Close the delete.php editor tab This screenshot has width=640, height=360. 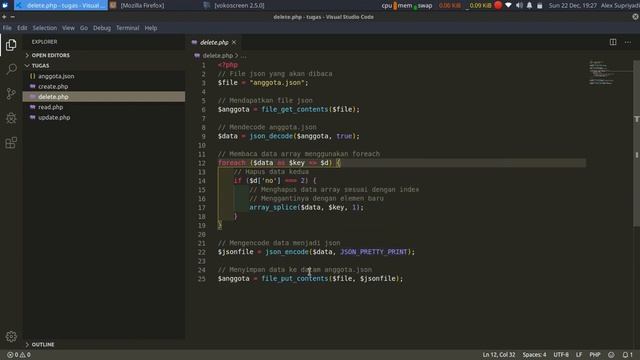[x=234, y=42]
